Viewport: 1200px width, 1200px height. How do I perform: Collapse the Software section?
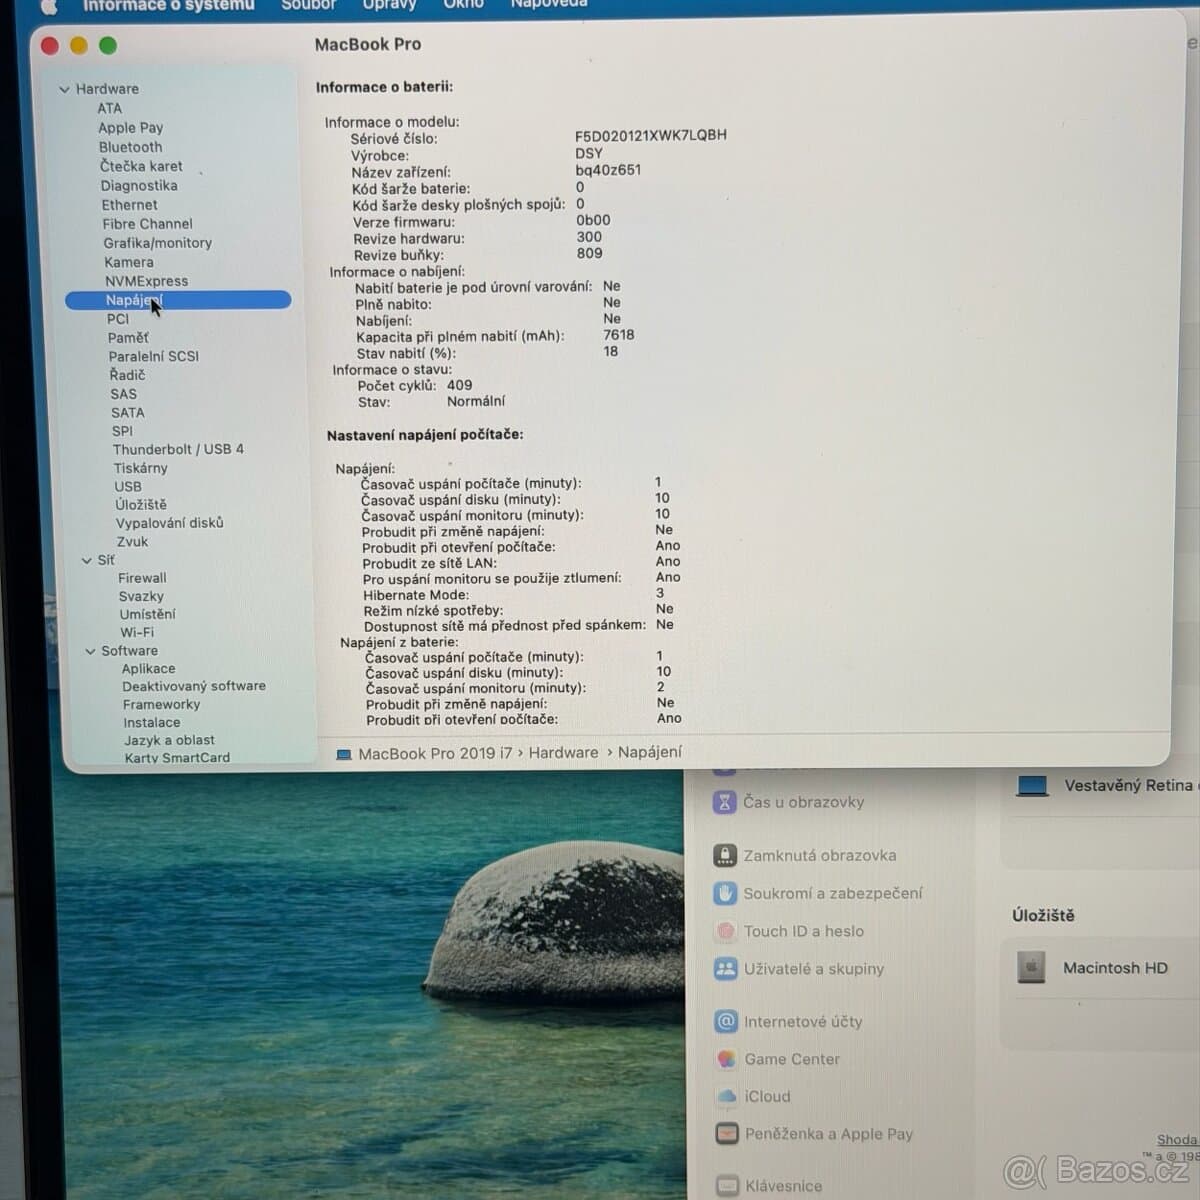[90, 651]
